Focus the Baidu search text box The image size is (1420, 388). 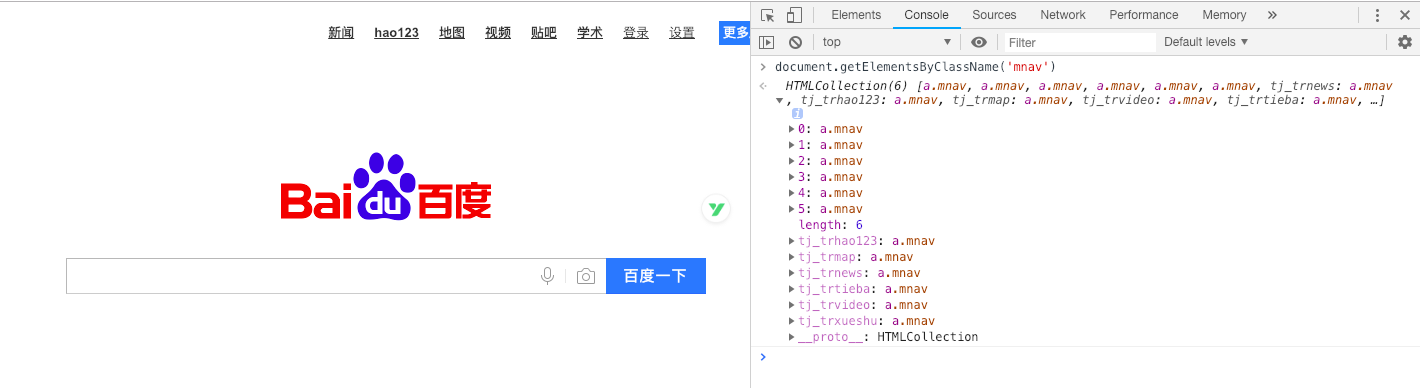tap(336, 276)
